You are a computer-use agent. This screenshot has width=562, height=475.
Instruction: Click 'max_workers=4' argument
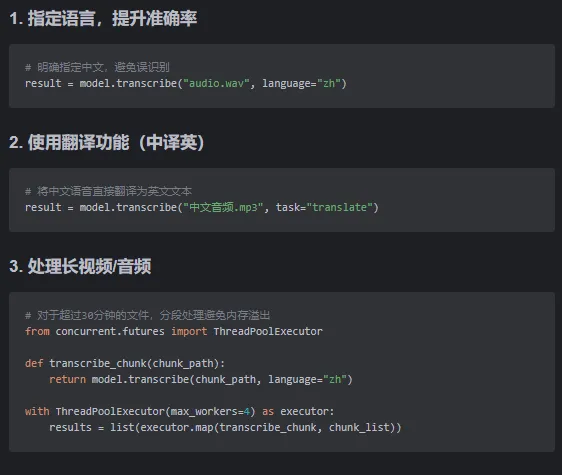point(210,411)
